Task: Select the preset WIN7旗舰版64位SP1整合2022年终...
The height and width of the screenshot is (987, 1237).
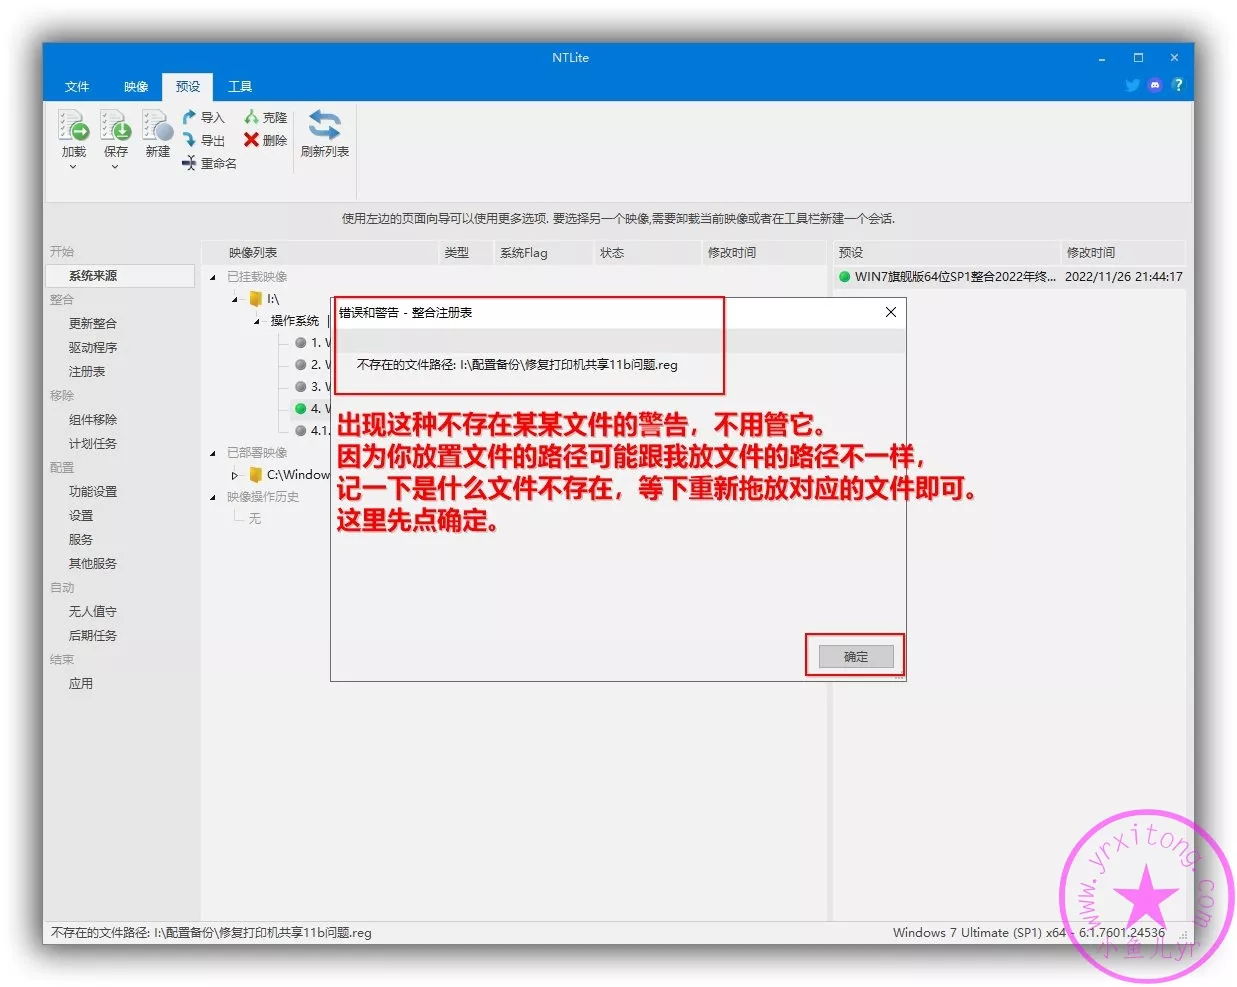Action: point(955,277)
